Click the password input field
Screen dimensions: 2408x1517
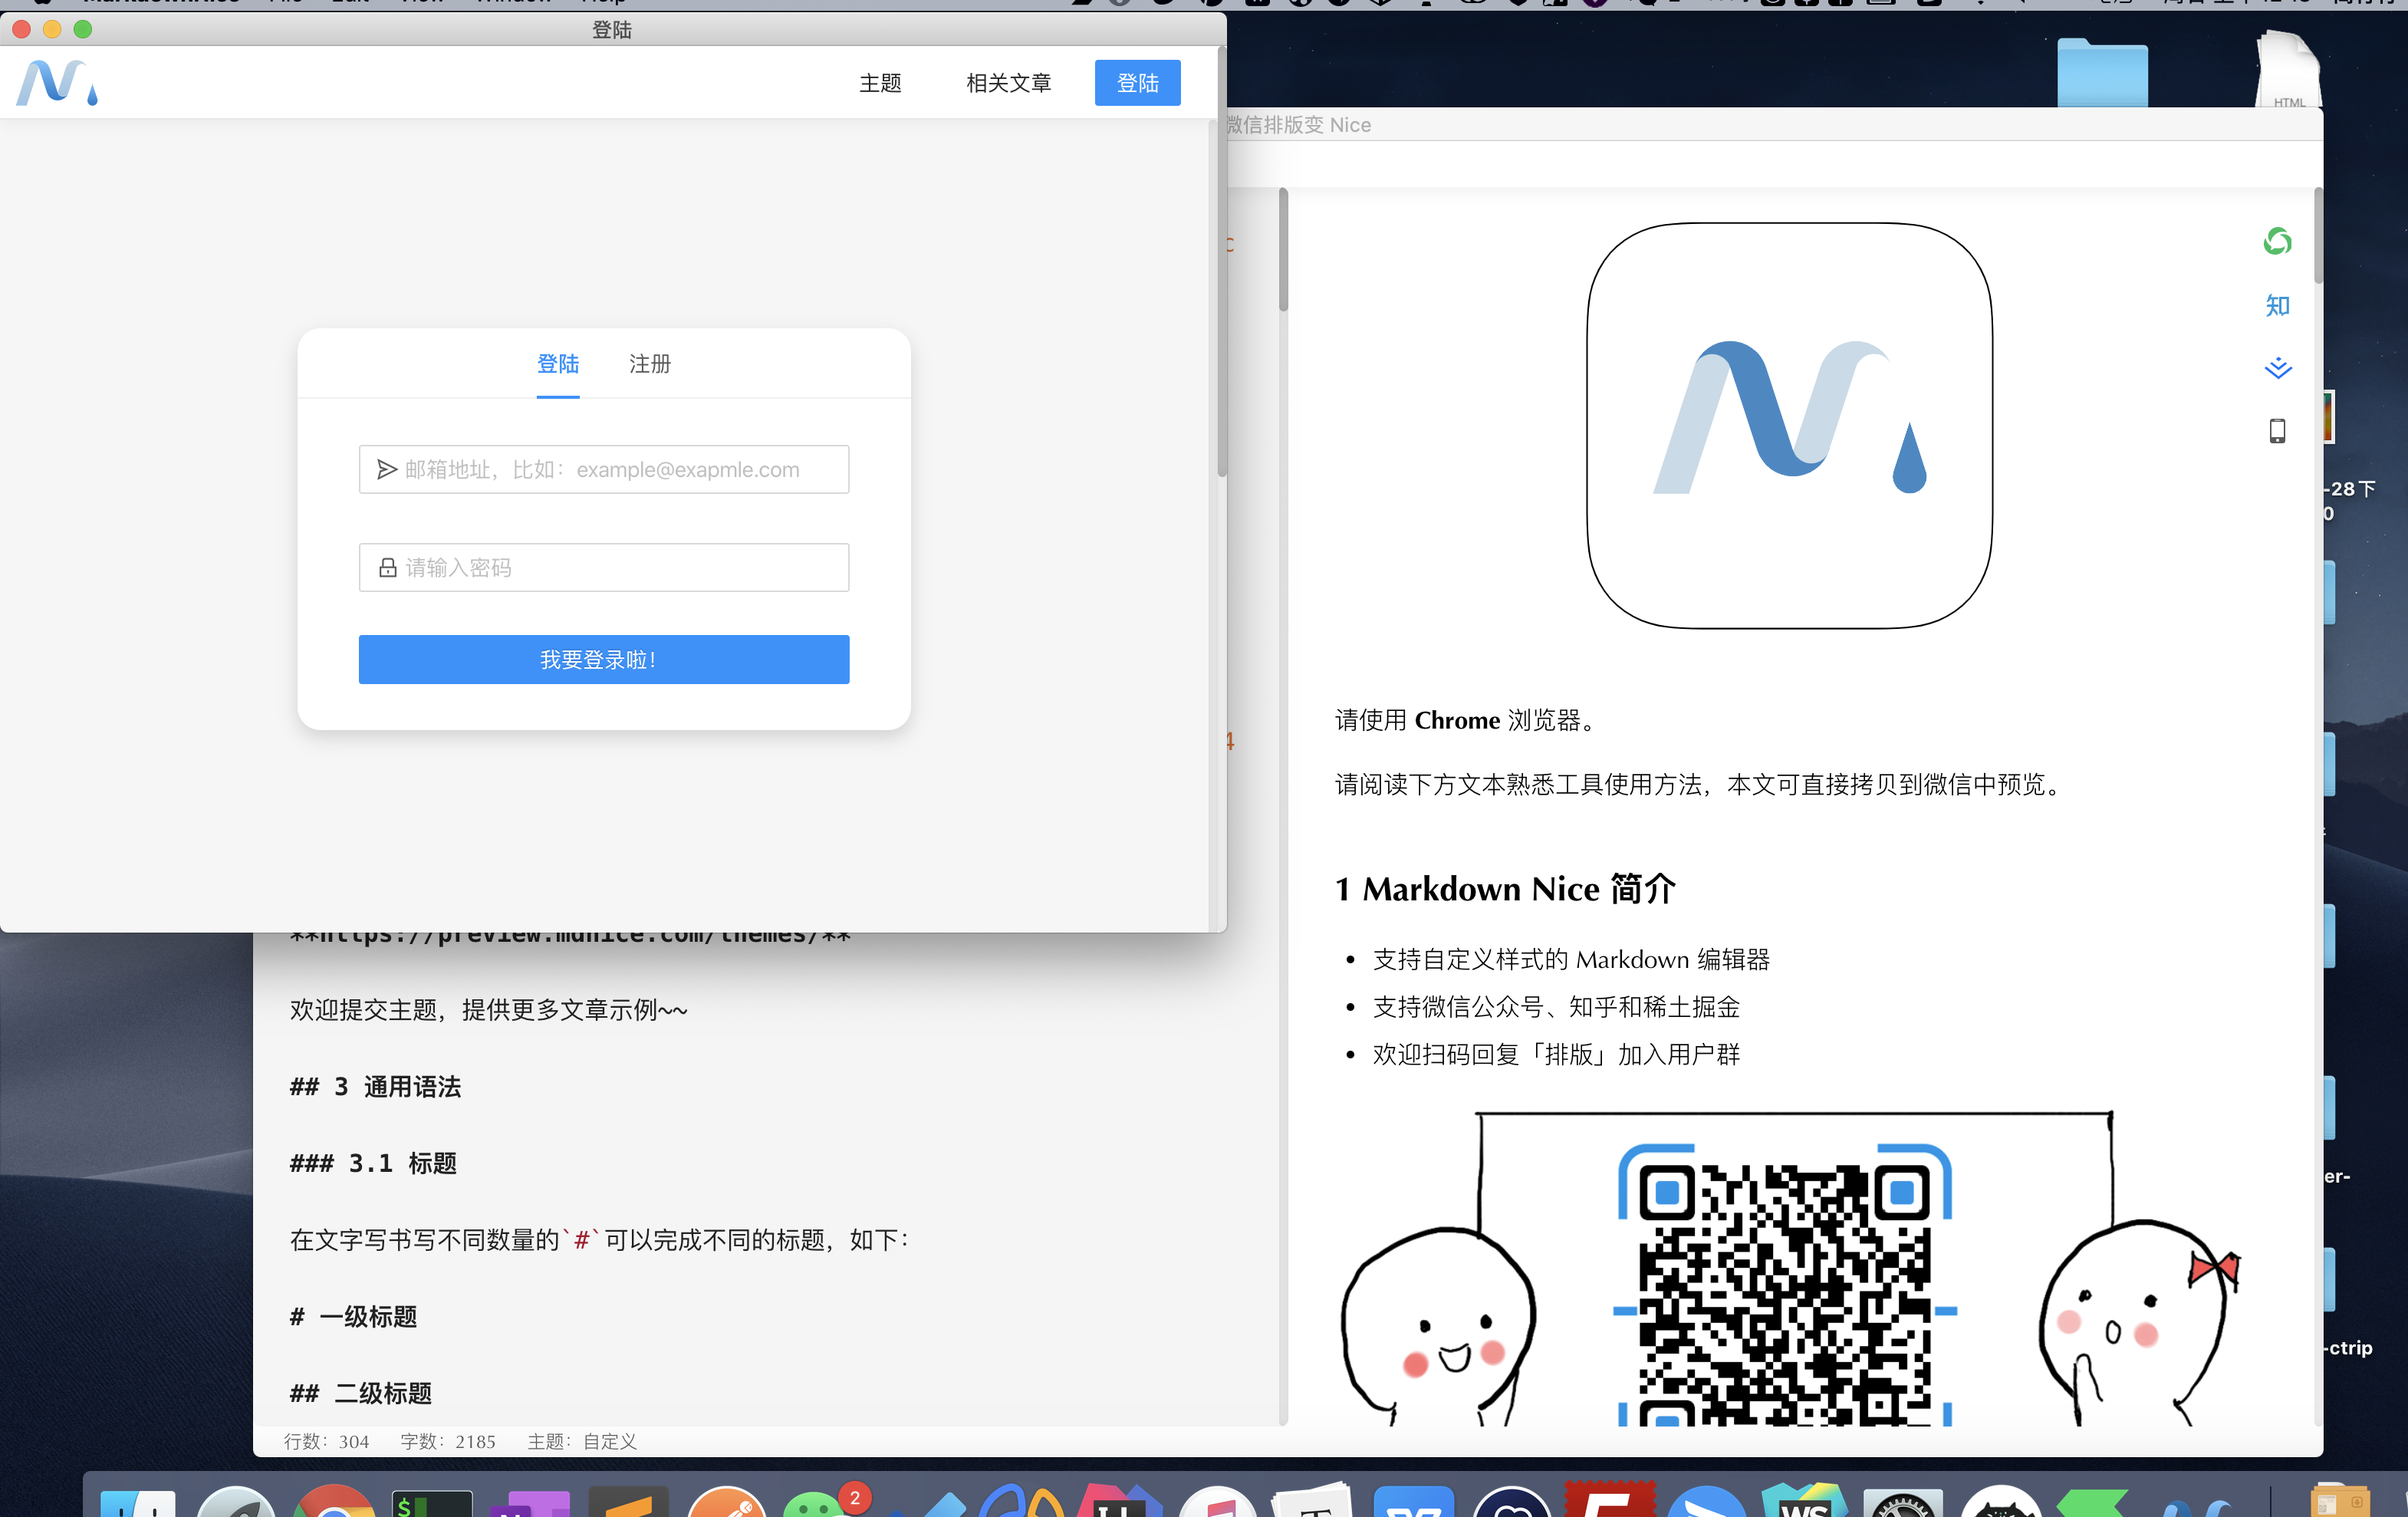click(x=603, y=567)
